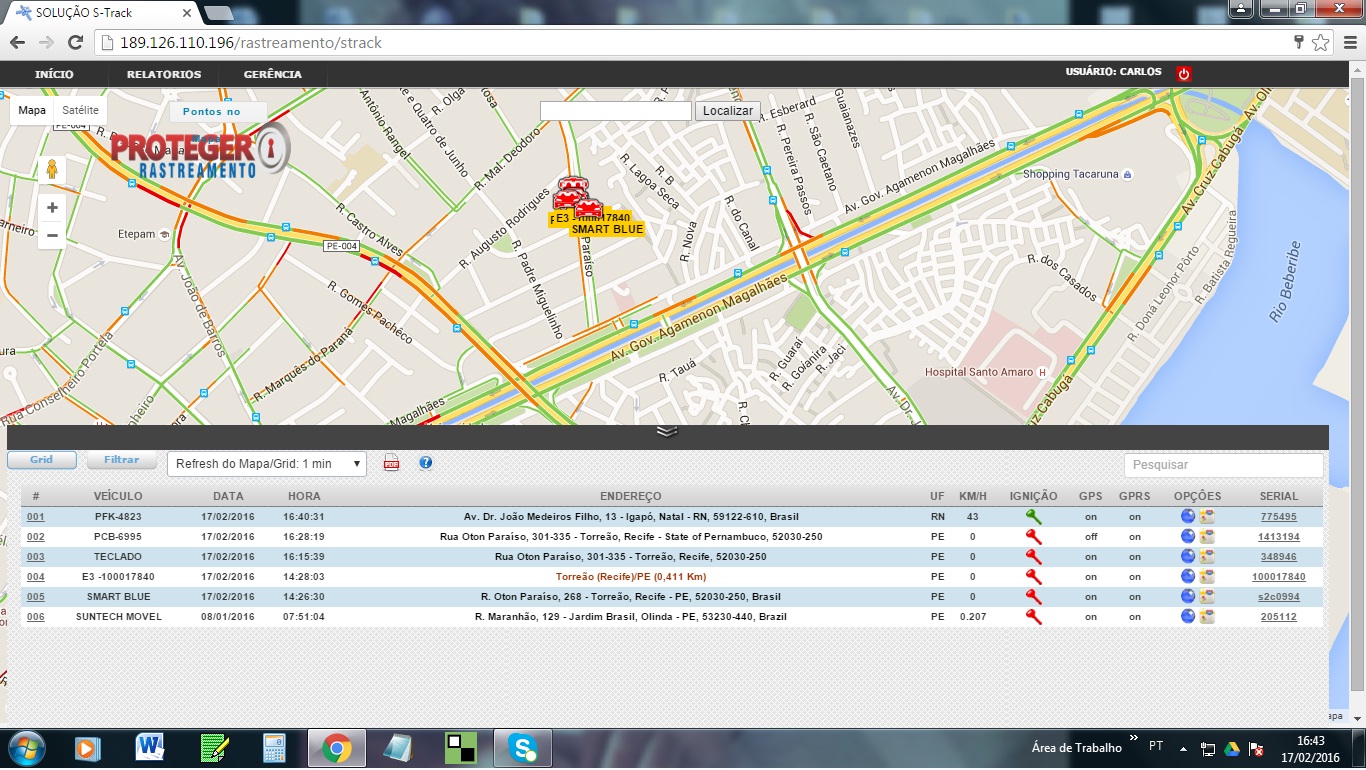Toggle the Pontos no map option
Screen dimensions: 1366x770
coord(212,112)
